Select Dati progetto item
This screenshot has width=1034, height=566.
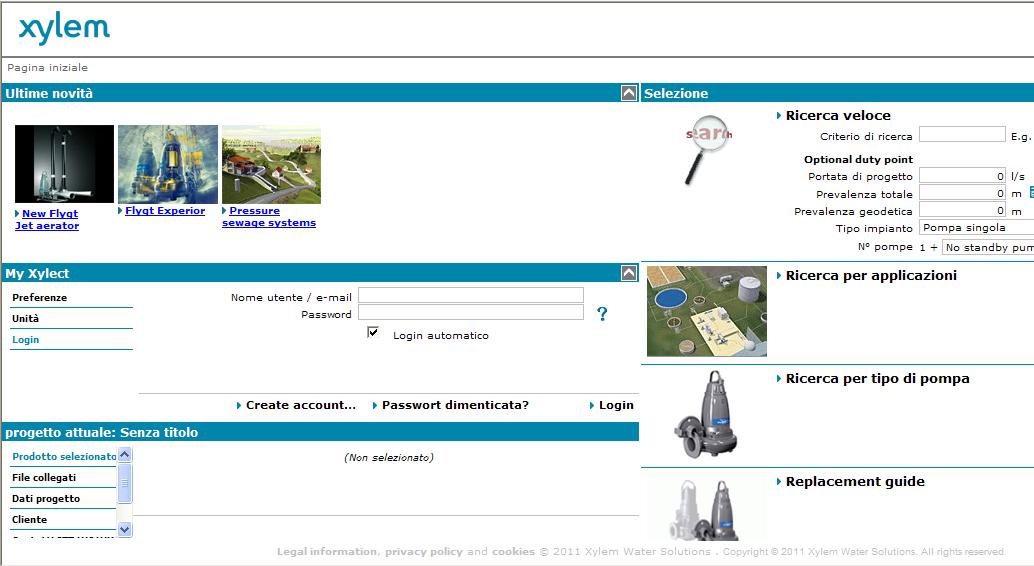click(46, 499)
